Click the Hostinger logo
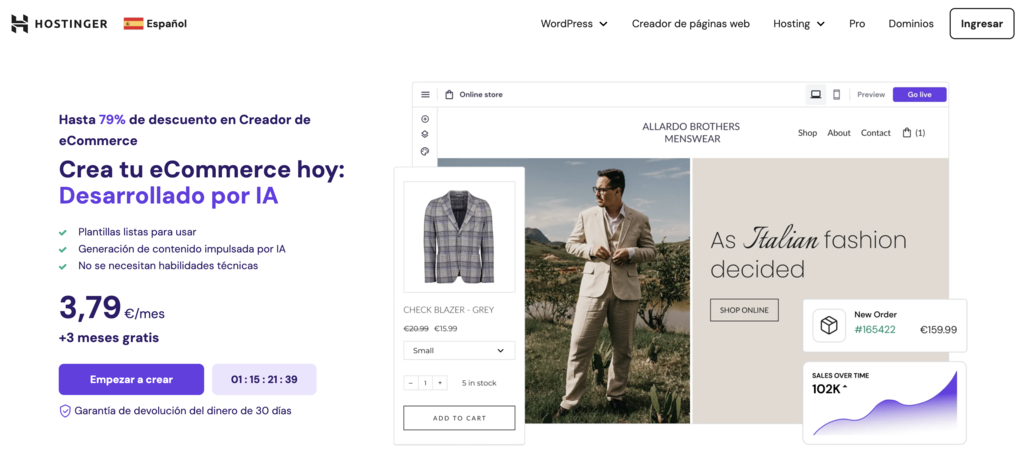Viewport: 1024px width, 473px height. coord(59,24)
